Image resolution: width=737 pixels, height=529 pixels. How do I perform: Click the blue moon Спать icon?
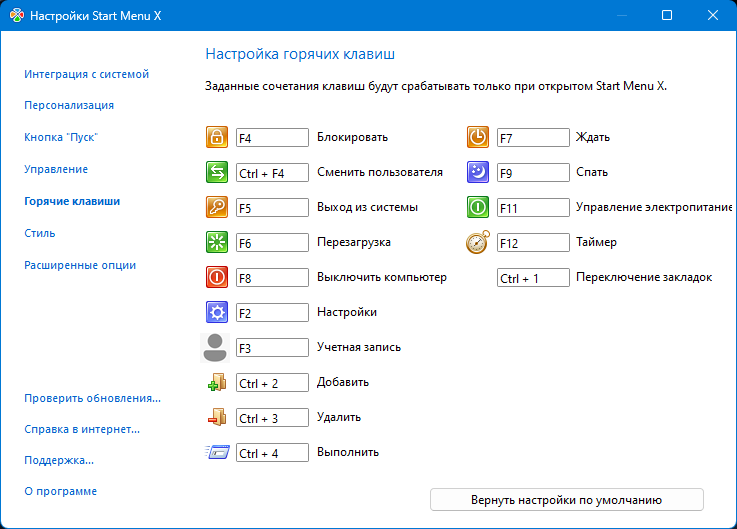(x=478, y=173)
